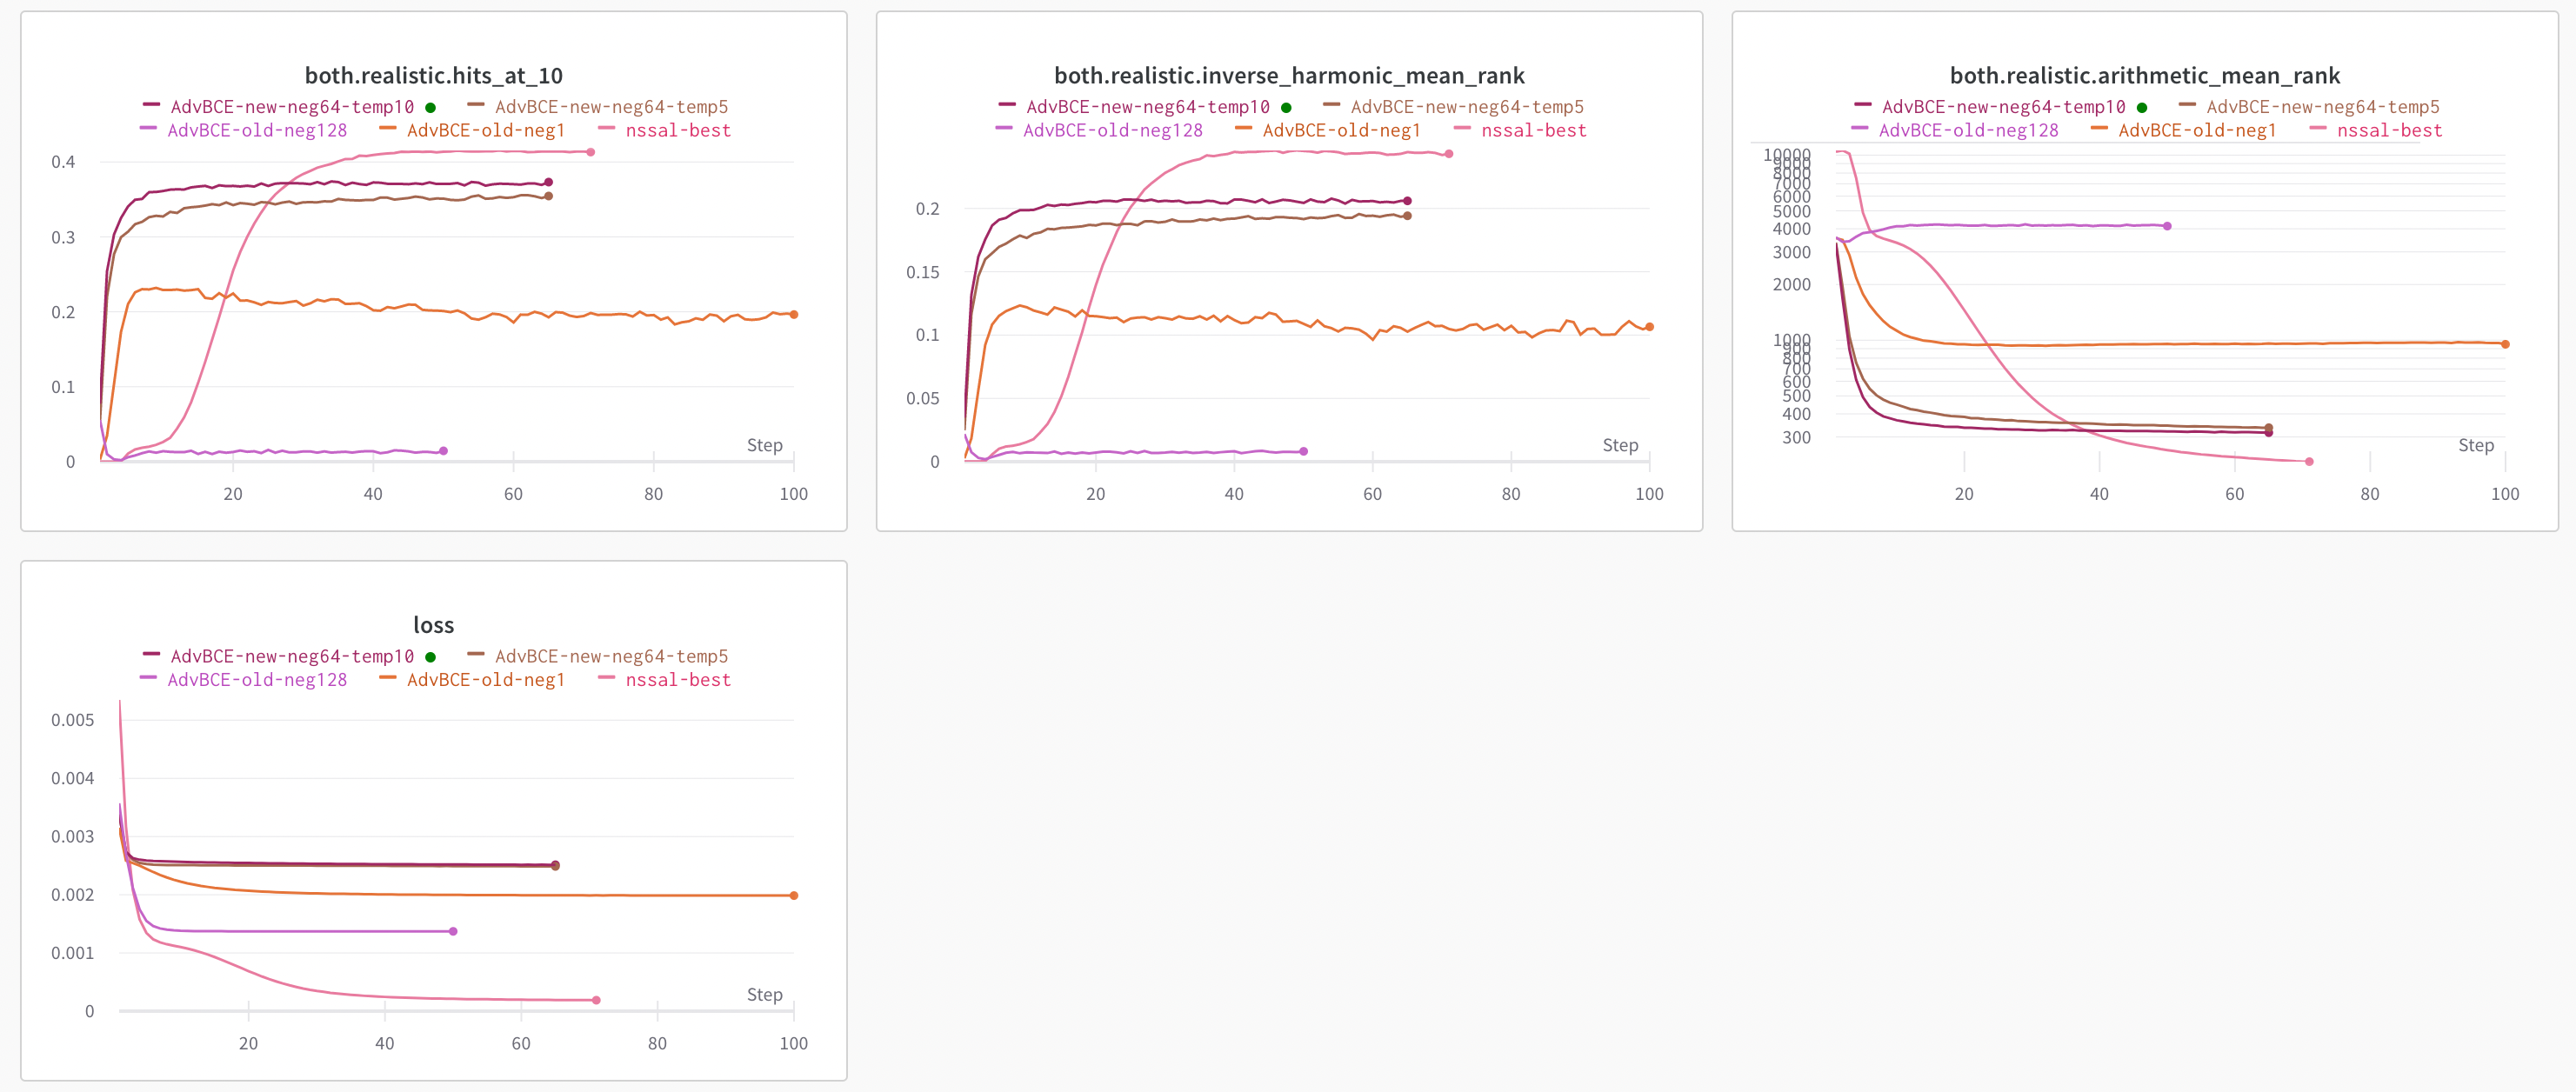Click green status dot in inverse_harmonic_mean_rank legend

(1286, 108)
